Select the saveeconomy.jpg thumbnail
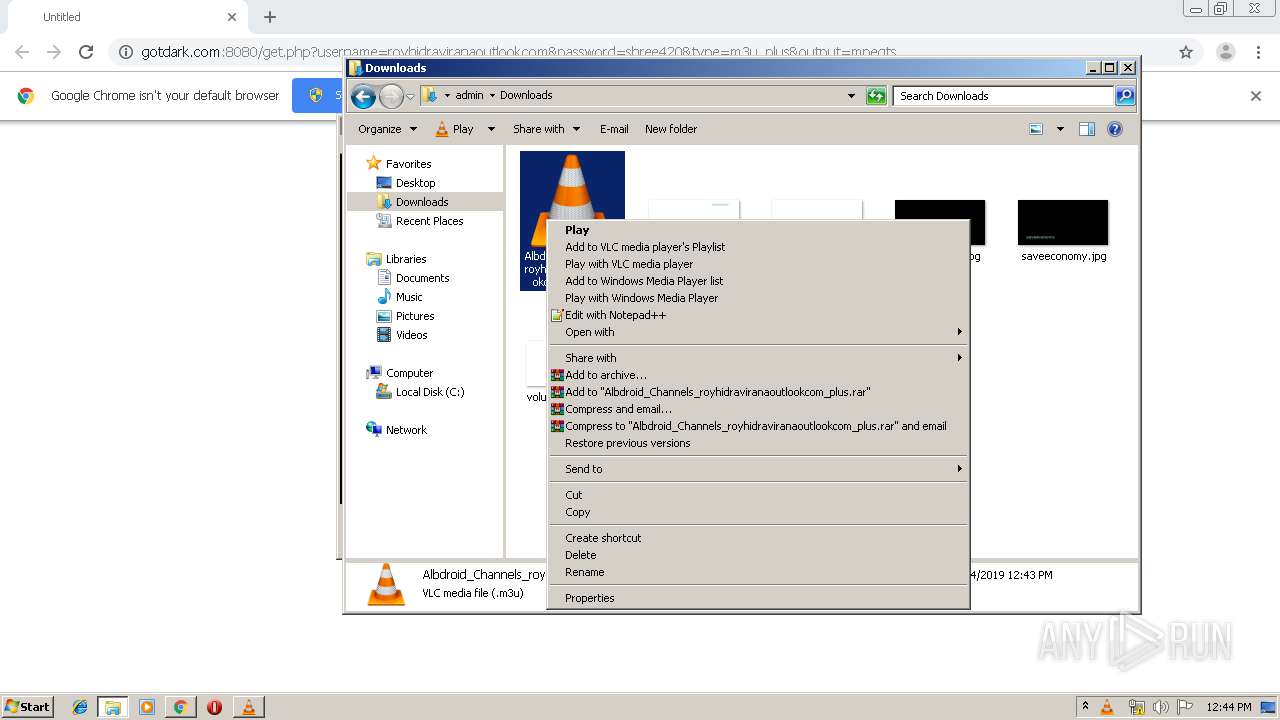 (1063, 222)
